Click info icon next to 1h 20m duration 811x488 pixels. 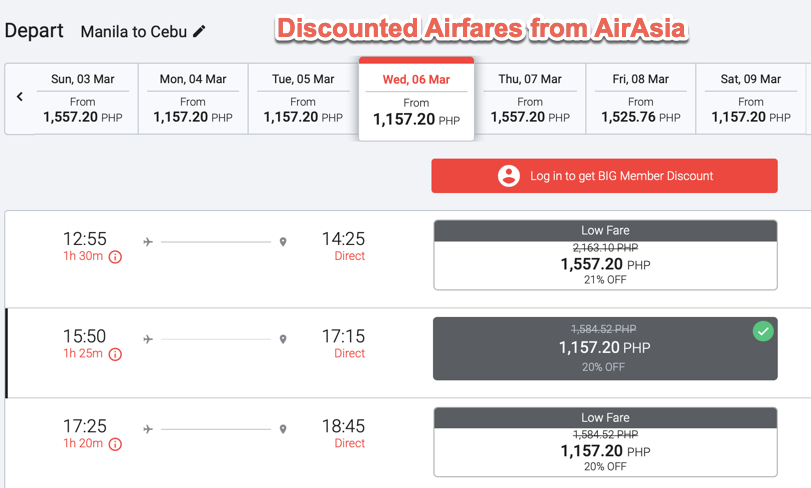(115, 444)
